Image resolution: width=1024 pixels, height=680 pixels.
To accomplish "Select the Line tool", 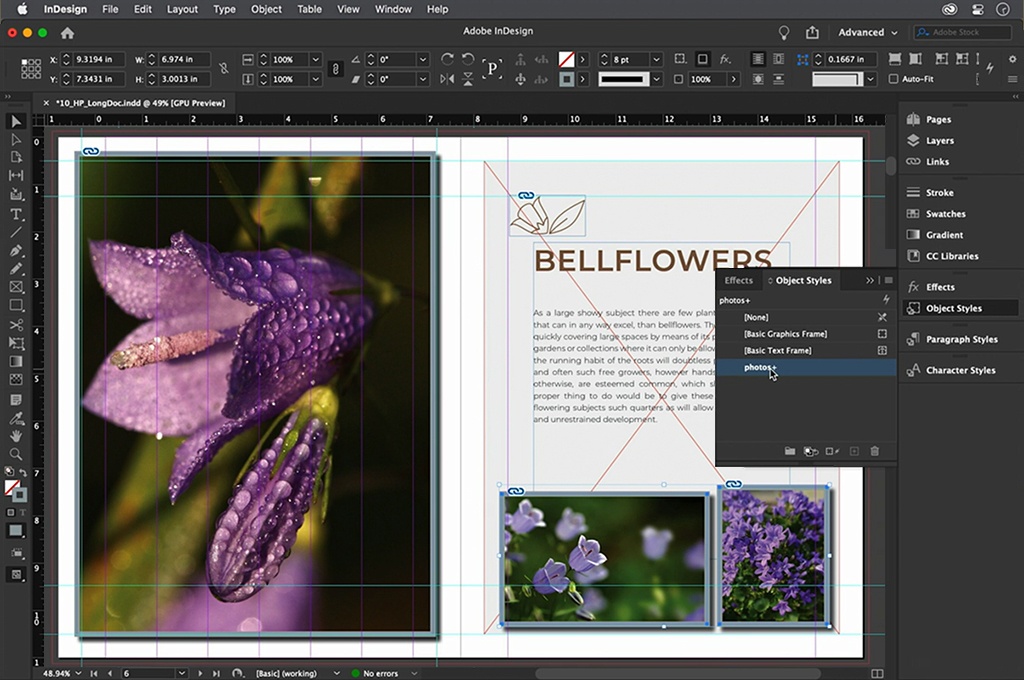I will coord(16,232).
